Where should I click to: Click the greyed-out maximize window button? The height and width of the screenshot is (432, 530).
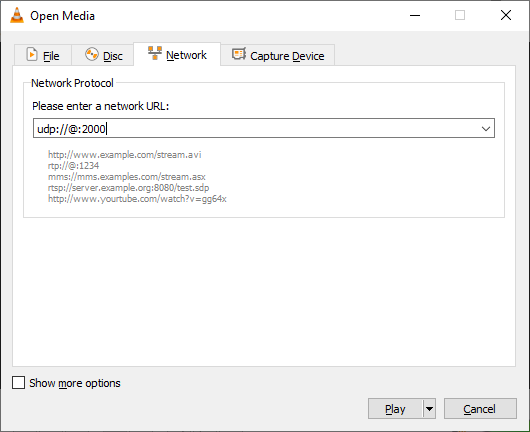click(x=460, y=16)
